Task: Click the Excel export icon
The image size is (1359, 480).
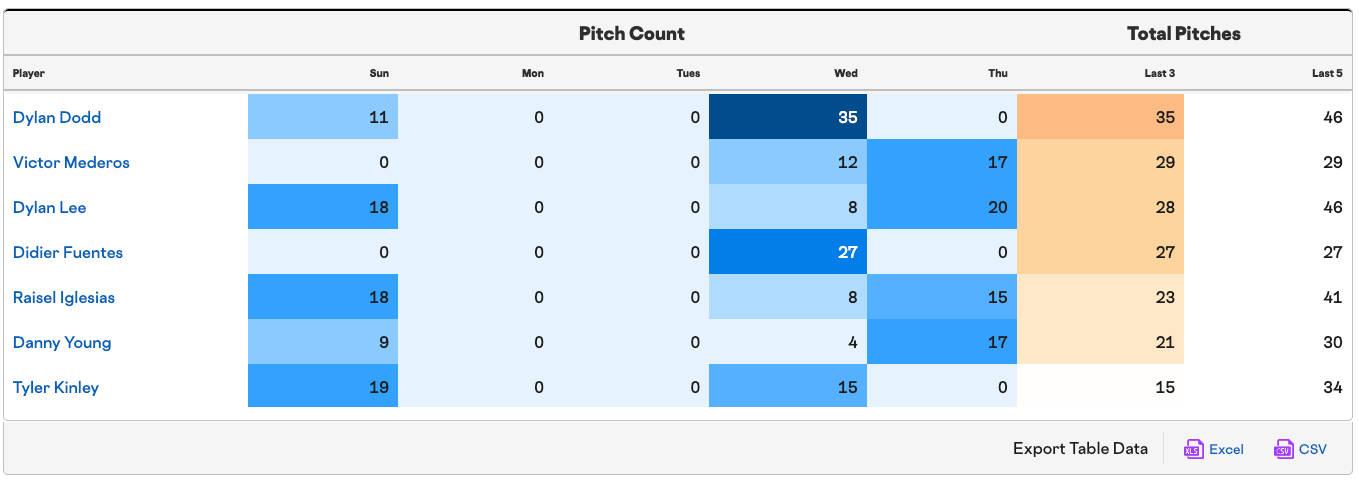Action: point(1192,449)
